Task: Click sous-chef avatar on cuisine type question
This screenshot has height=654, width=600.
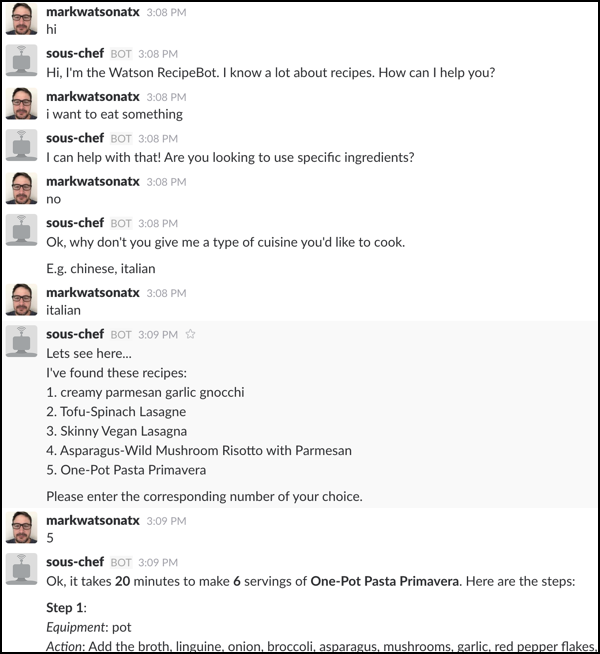Action: (21, 230)
